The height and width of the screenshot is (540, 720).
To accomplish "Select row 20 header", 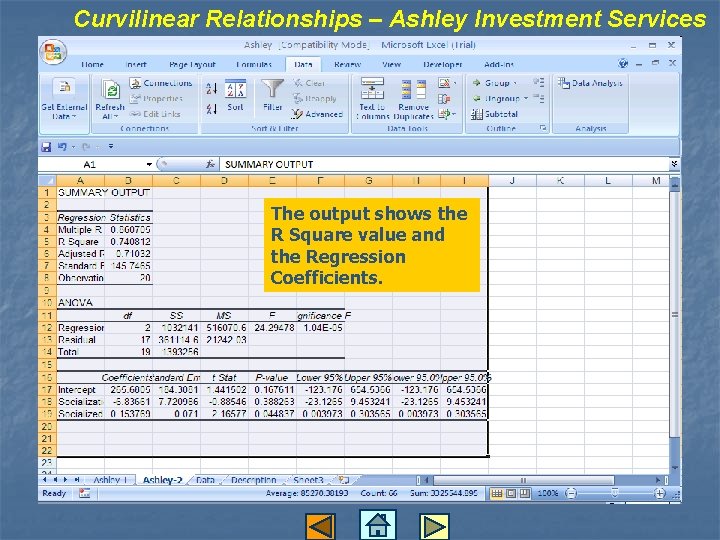I will coord(47,427).
